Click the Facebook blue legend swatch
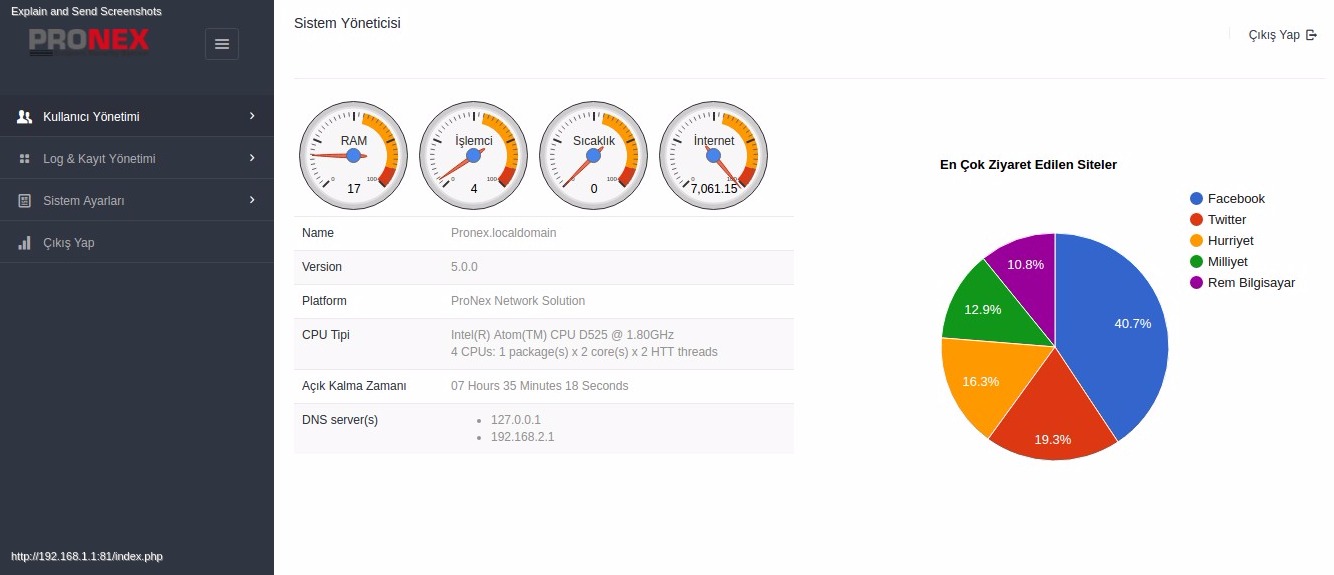Screen dimensions: 1334x575 click(1196, 199)
